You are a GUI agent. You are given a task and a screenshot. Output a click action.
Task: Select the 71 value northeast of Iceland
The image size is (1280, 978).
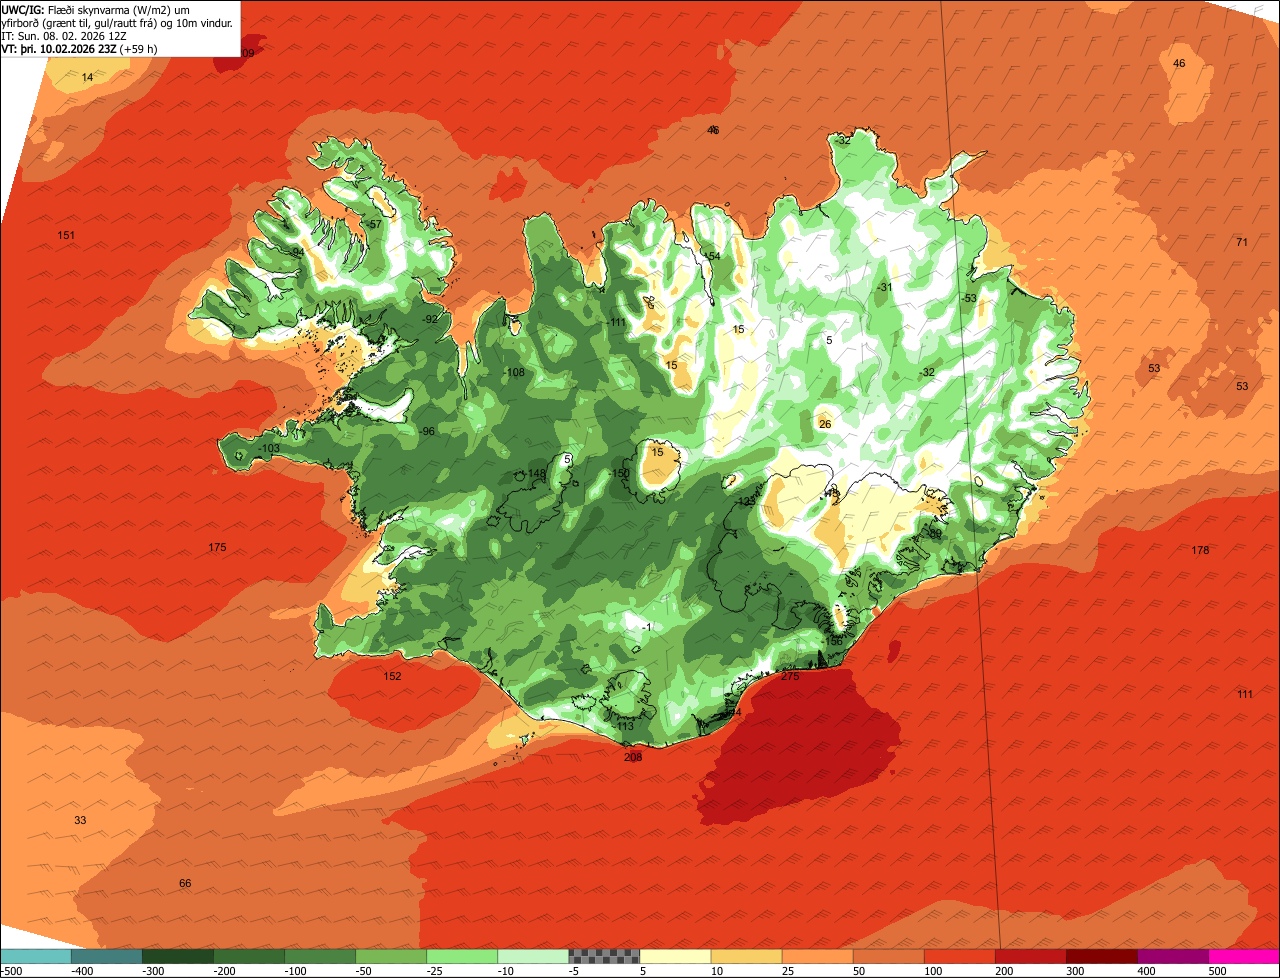[x=1242, y=242]
